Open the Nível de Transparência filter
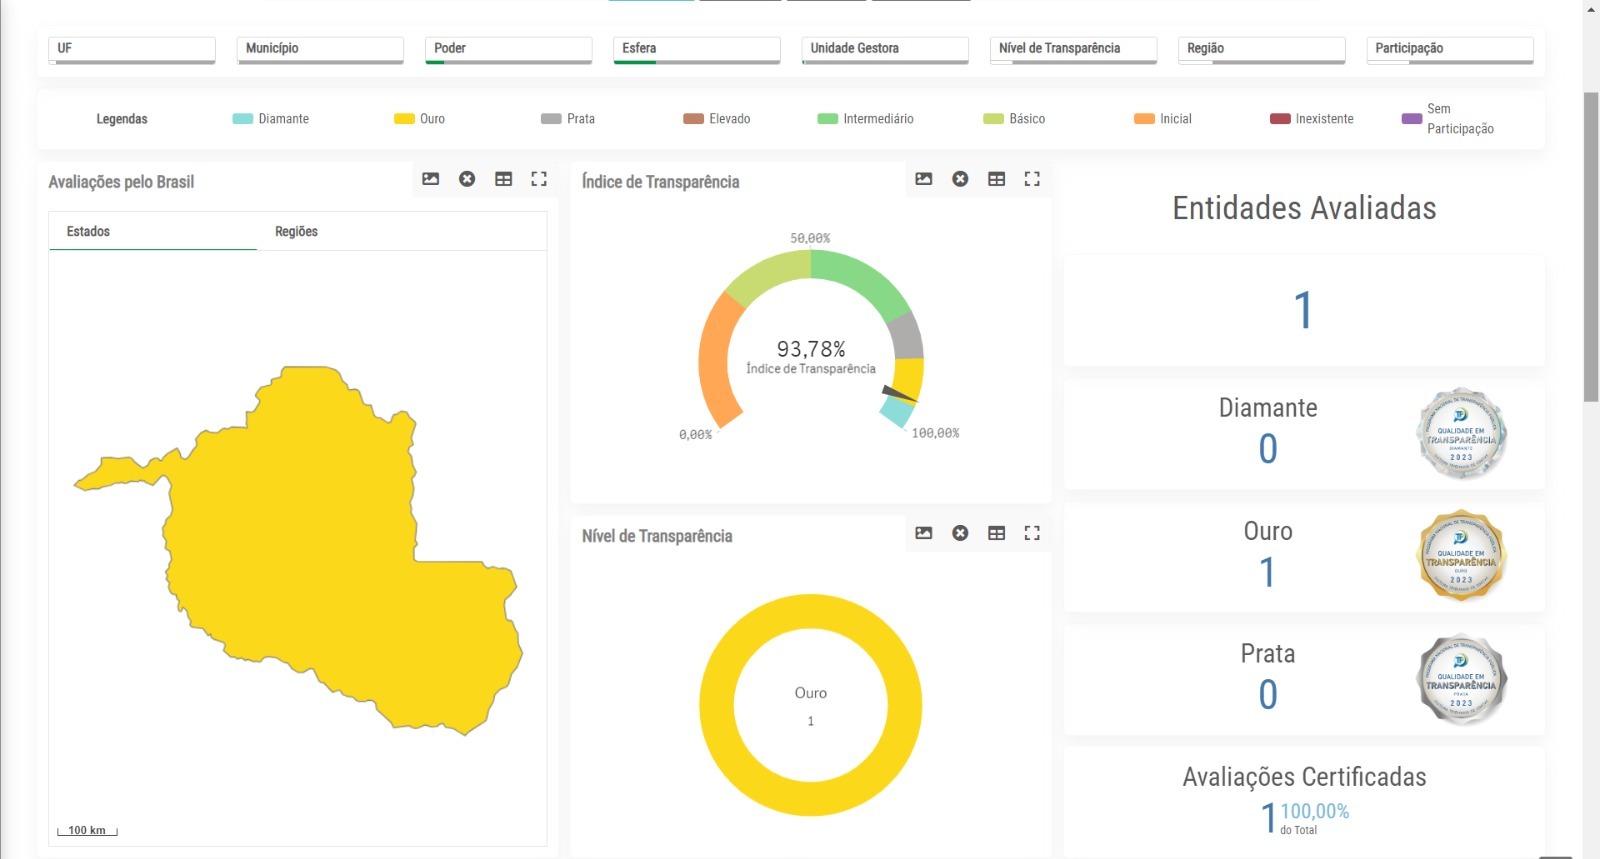Screen dimensions: 1600x859 point(1072,49)
